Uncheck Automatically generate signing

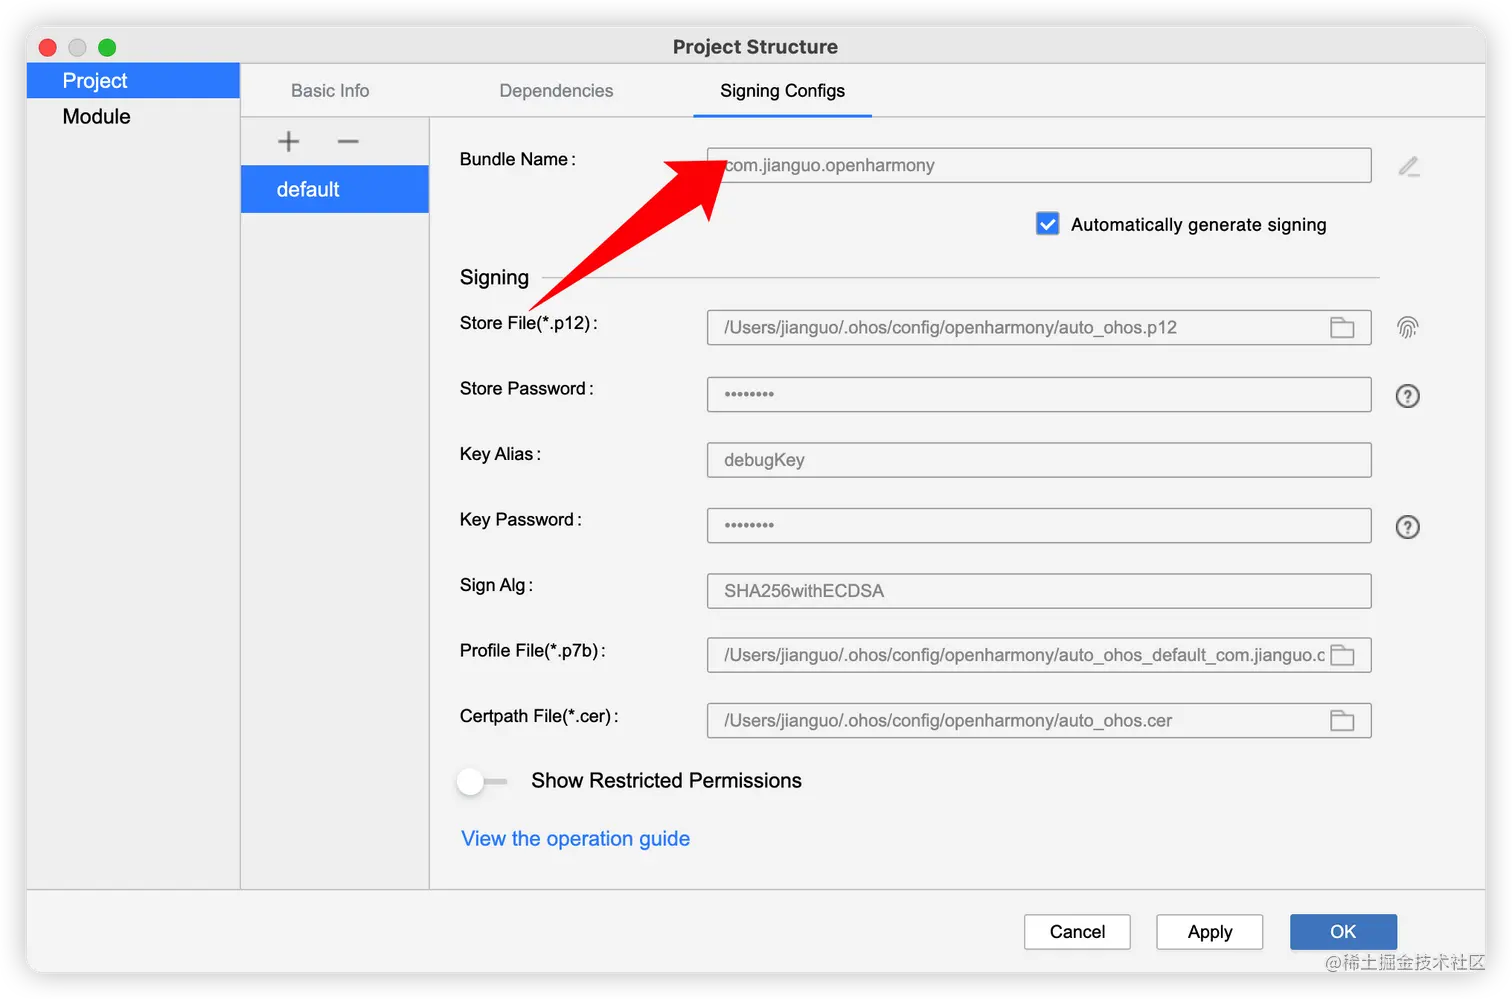1047,224
